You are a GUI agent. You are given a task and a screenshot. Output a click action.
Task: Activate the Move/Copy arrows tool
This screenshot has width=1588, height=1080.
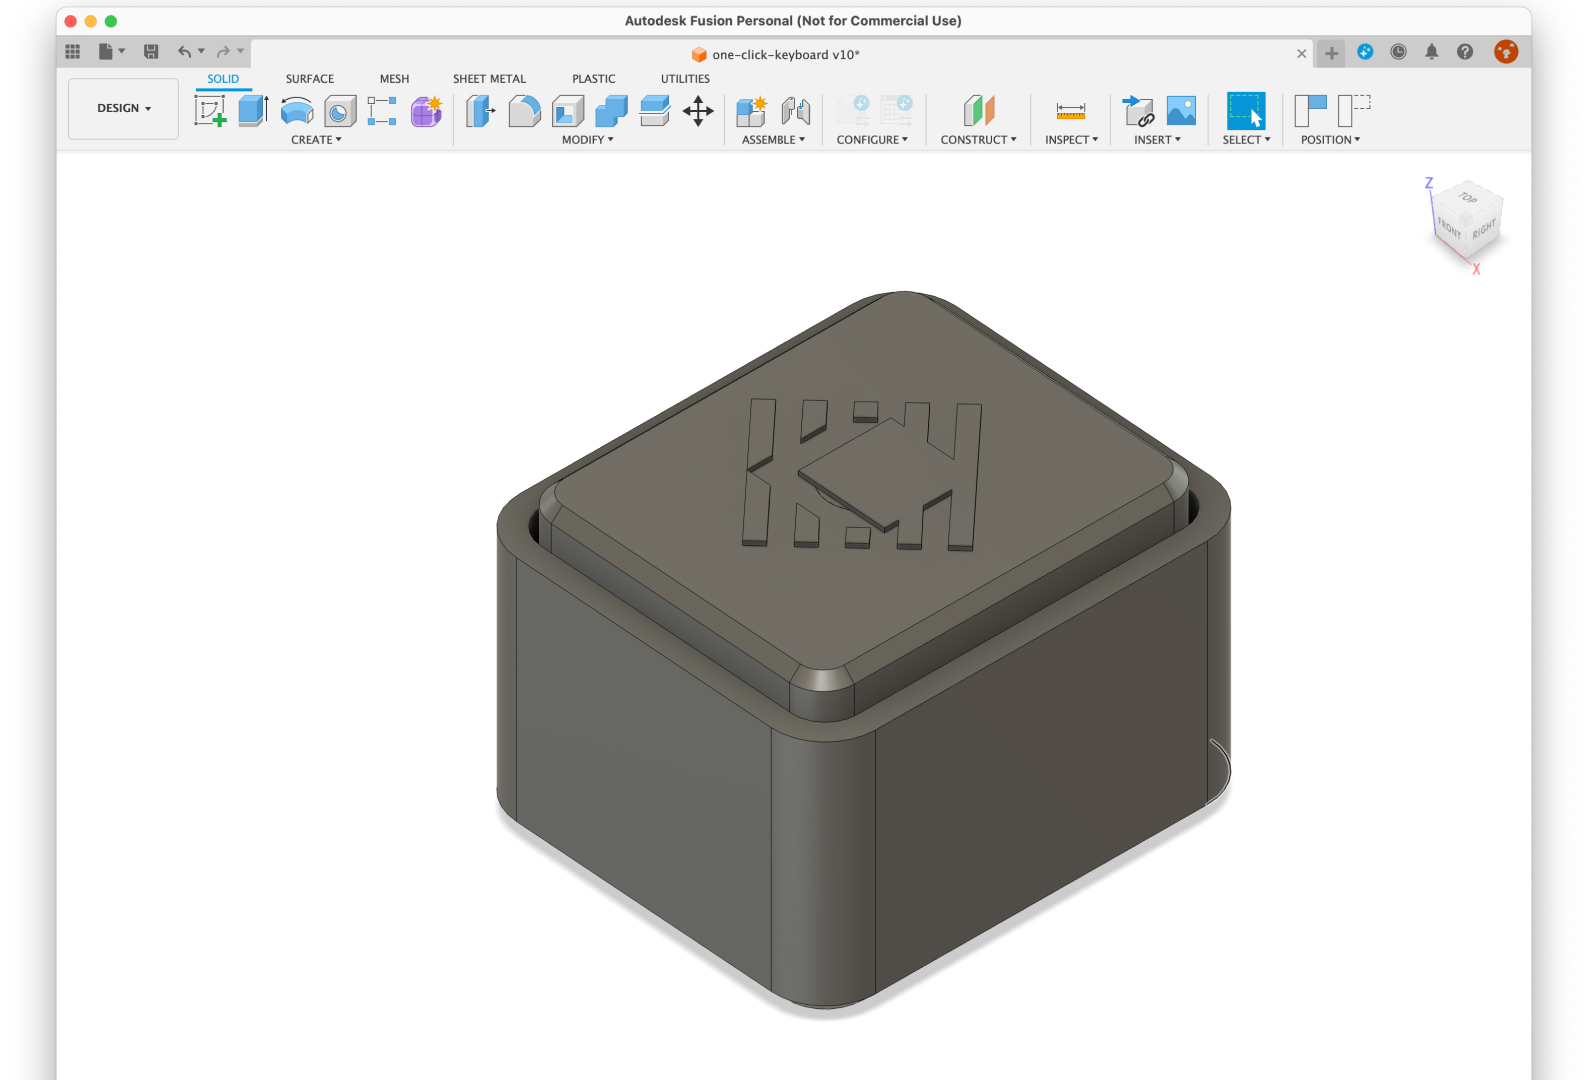(698, 111)
